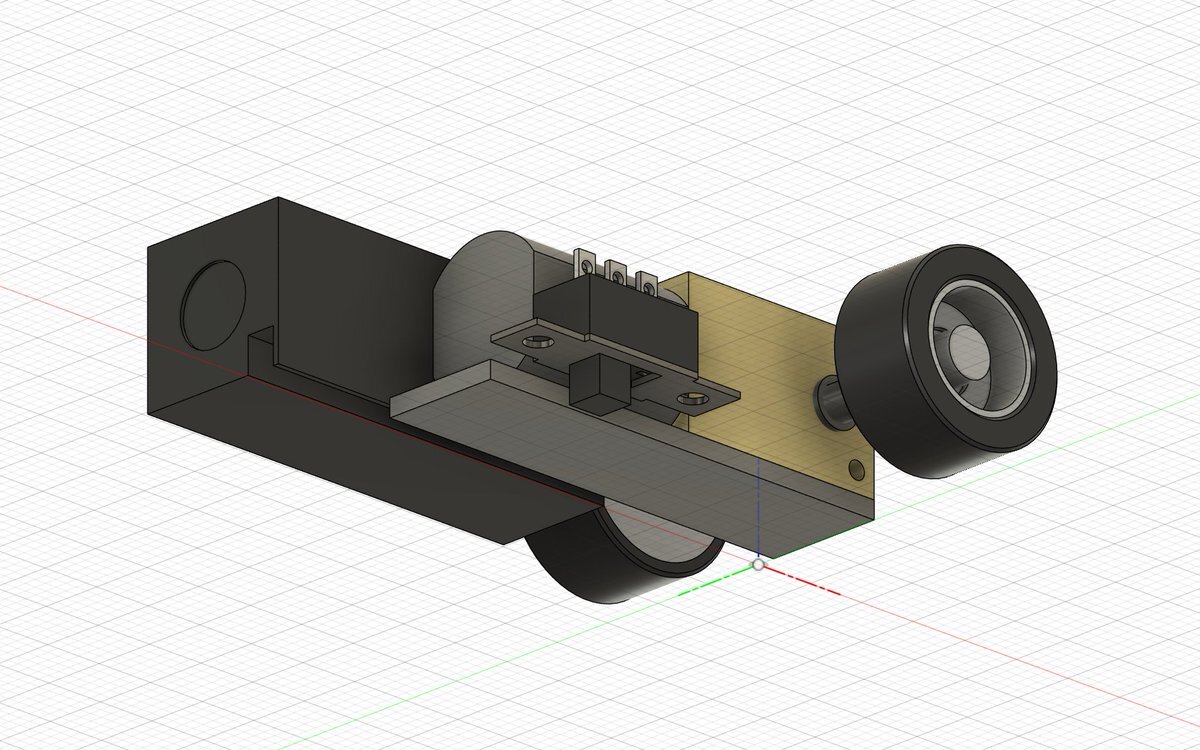Select right mounting hole on switch bracket
1200x750 pixels.
(692, 400)
